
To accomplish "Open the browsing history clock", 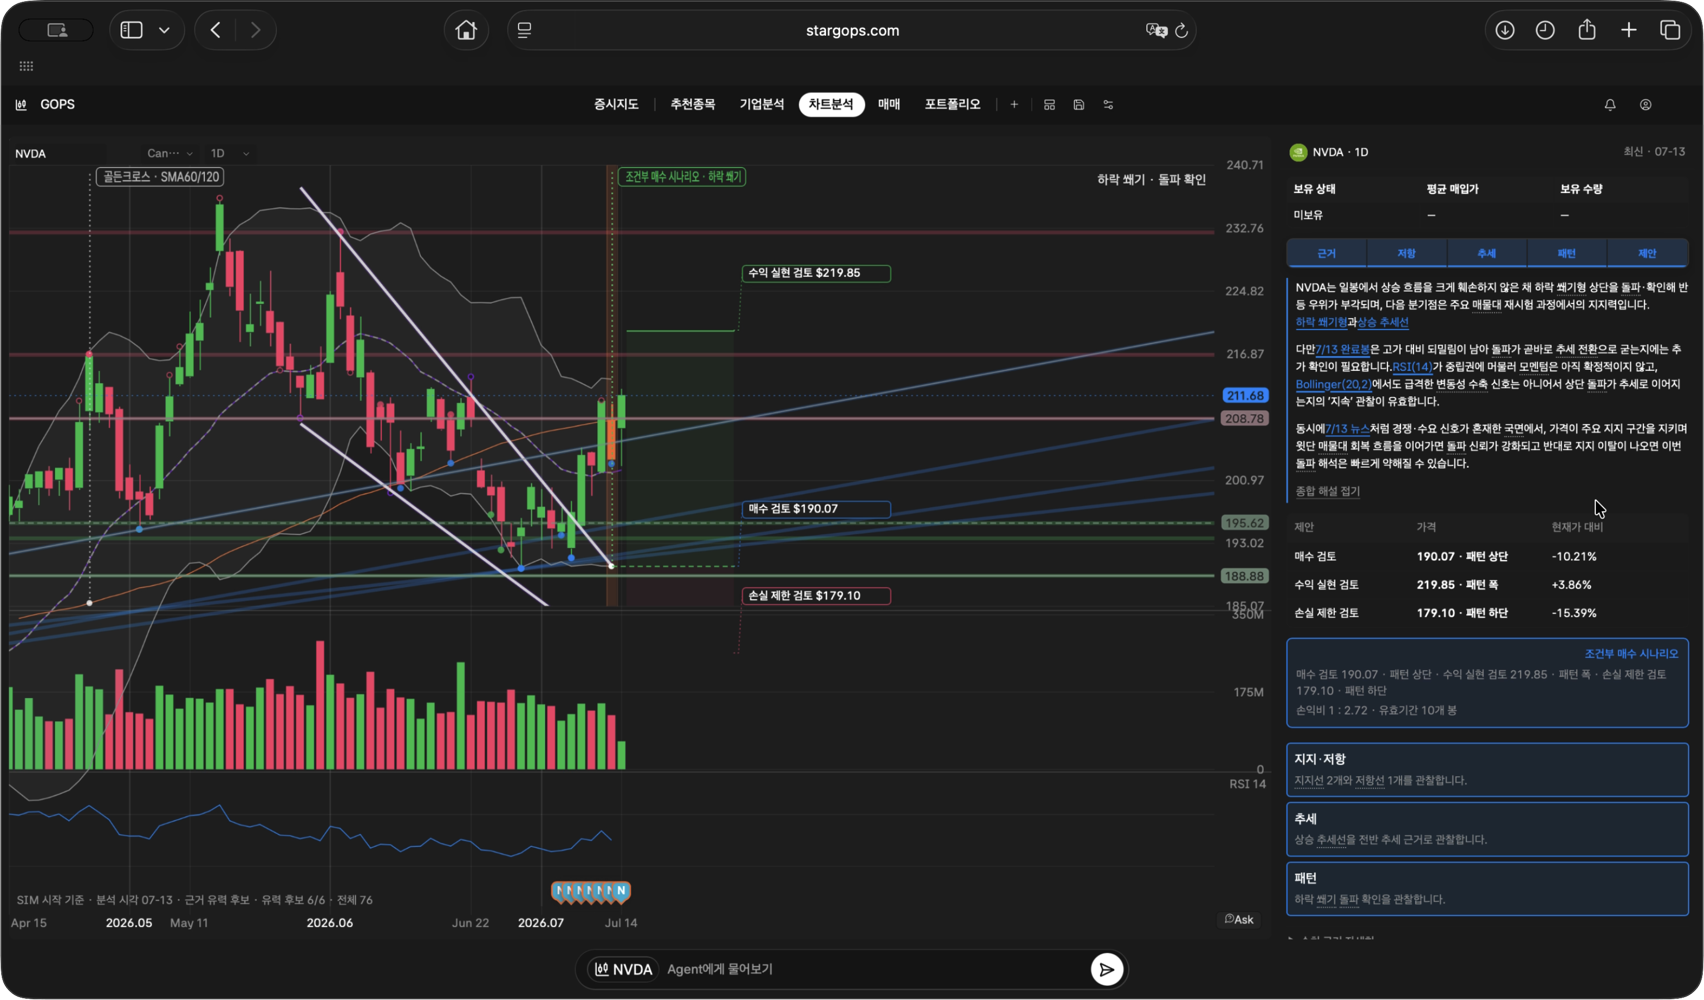I will click(x=1545, y=30).
